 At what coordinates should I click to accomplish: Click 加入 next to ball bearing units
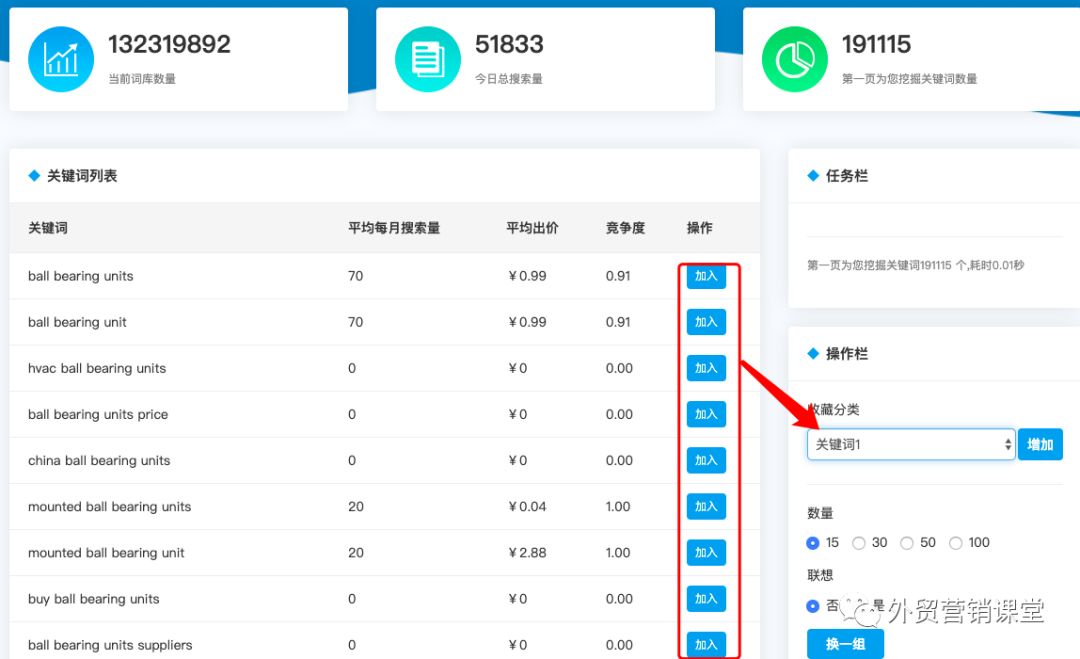pos(707,276)
